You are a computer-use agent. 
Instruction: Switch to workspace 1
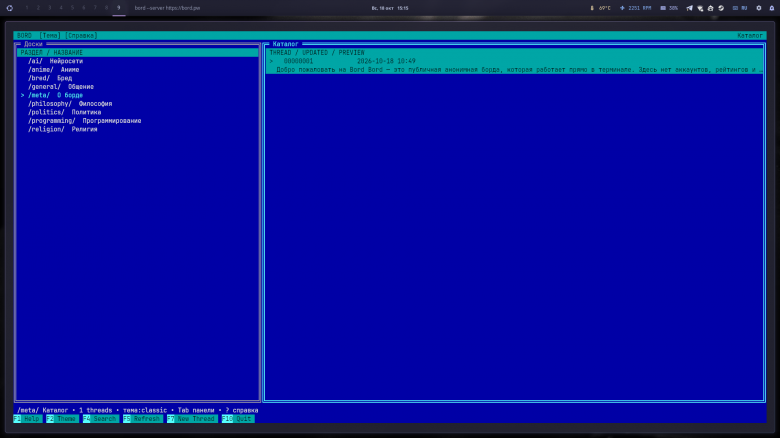click(x=27, y=8)
